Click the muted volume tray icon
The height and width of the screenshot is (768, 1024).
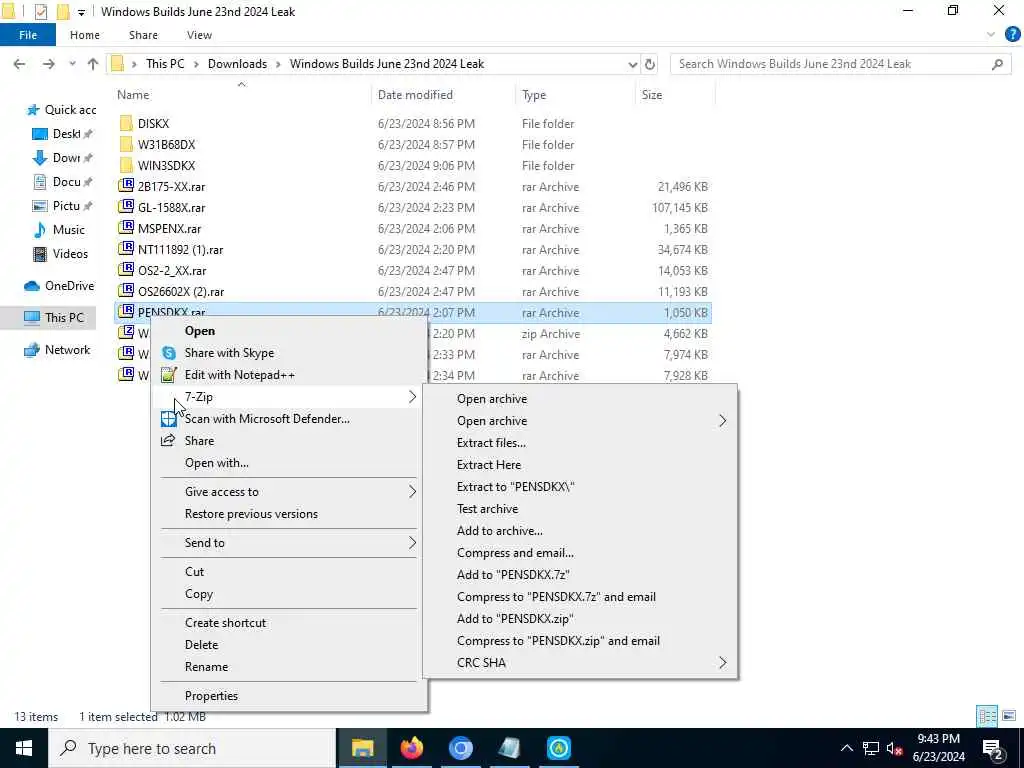pos(895,748)
